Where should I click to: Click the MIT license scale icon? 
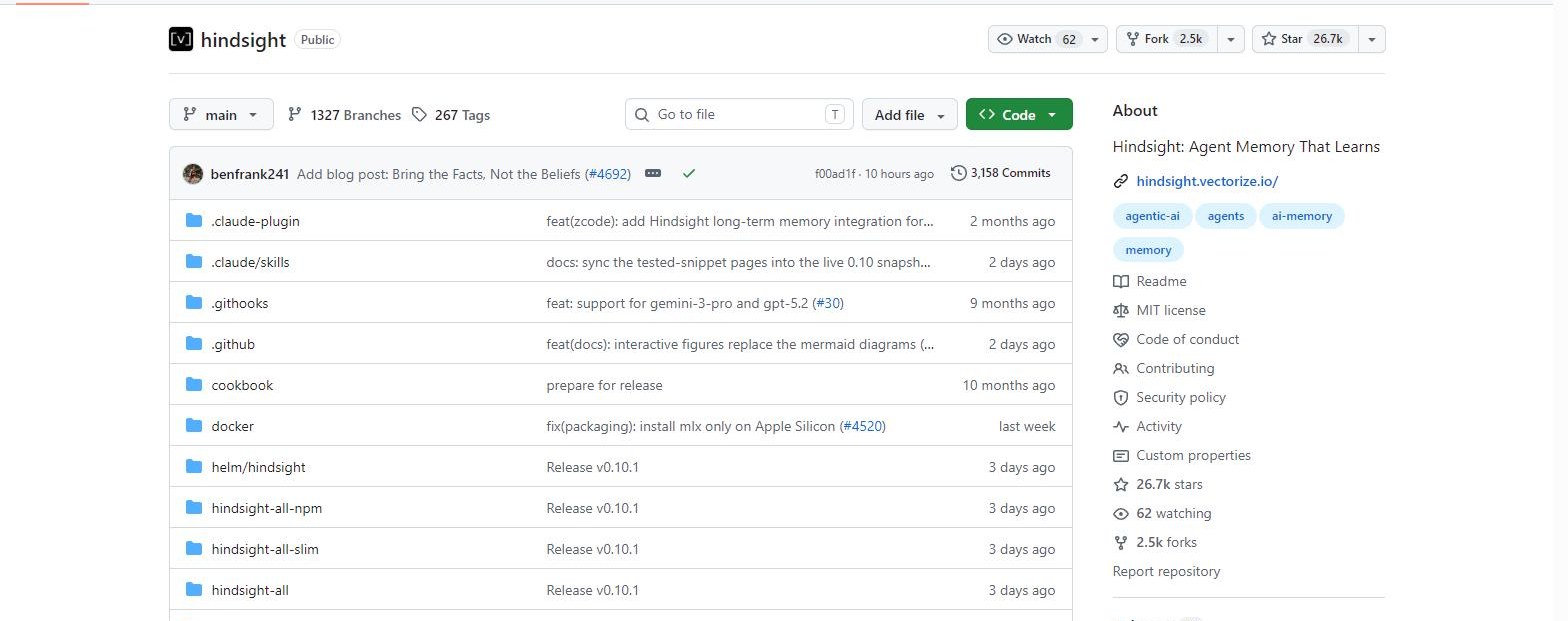click(1121, 311)
